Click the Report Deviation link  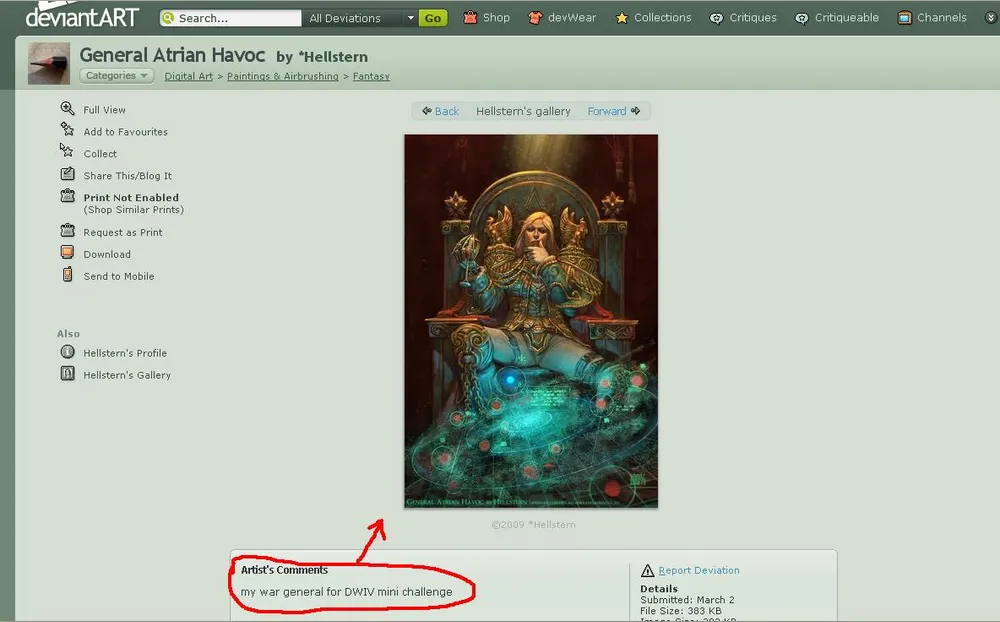coord(699,570)
